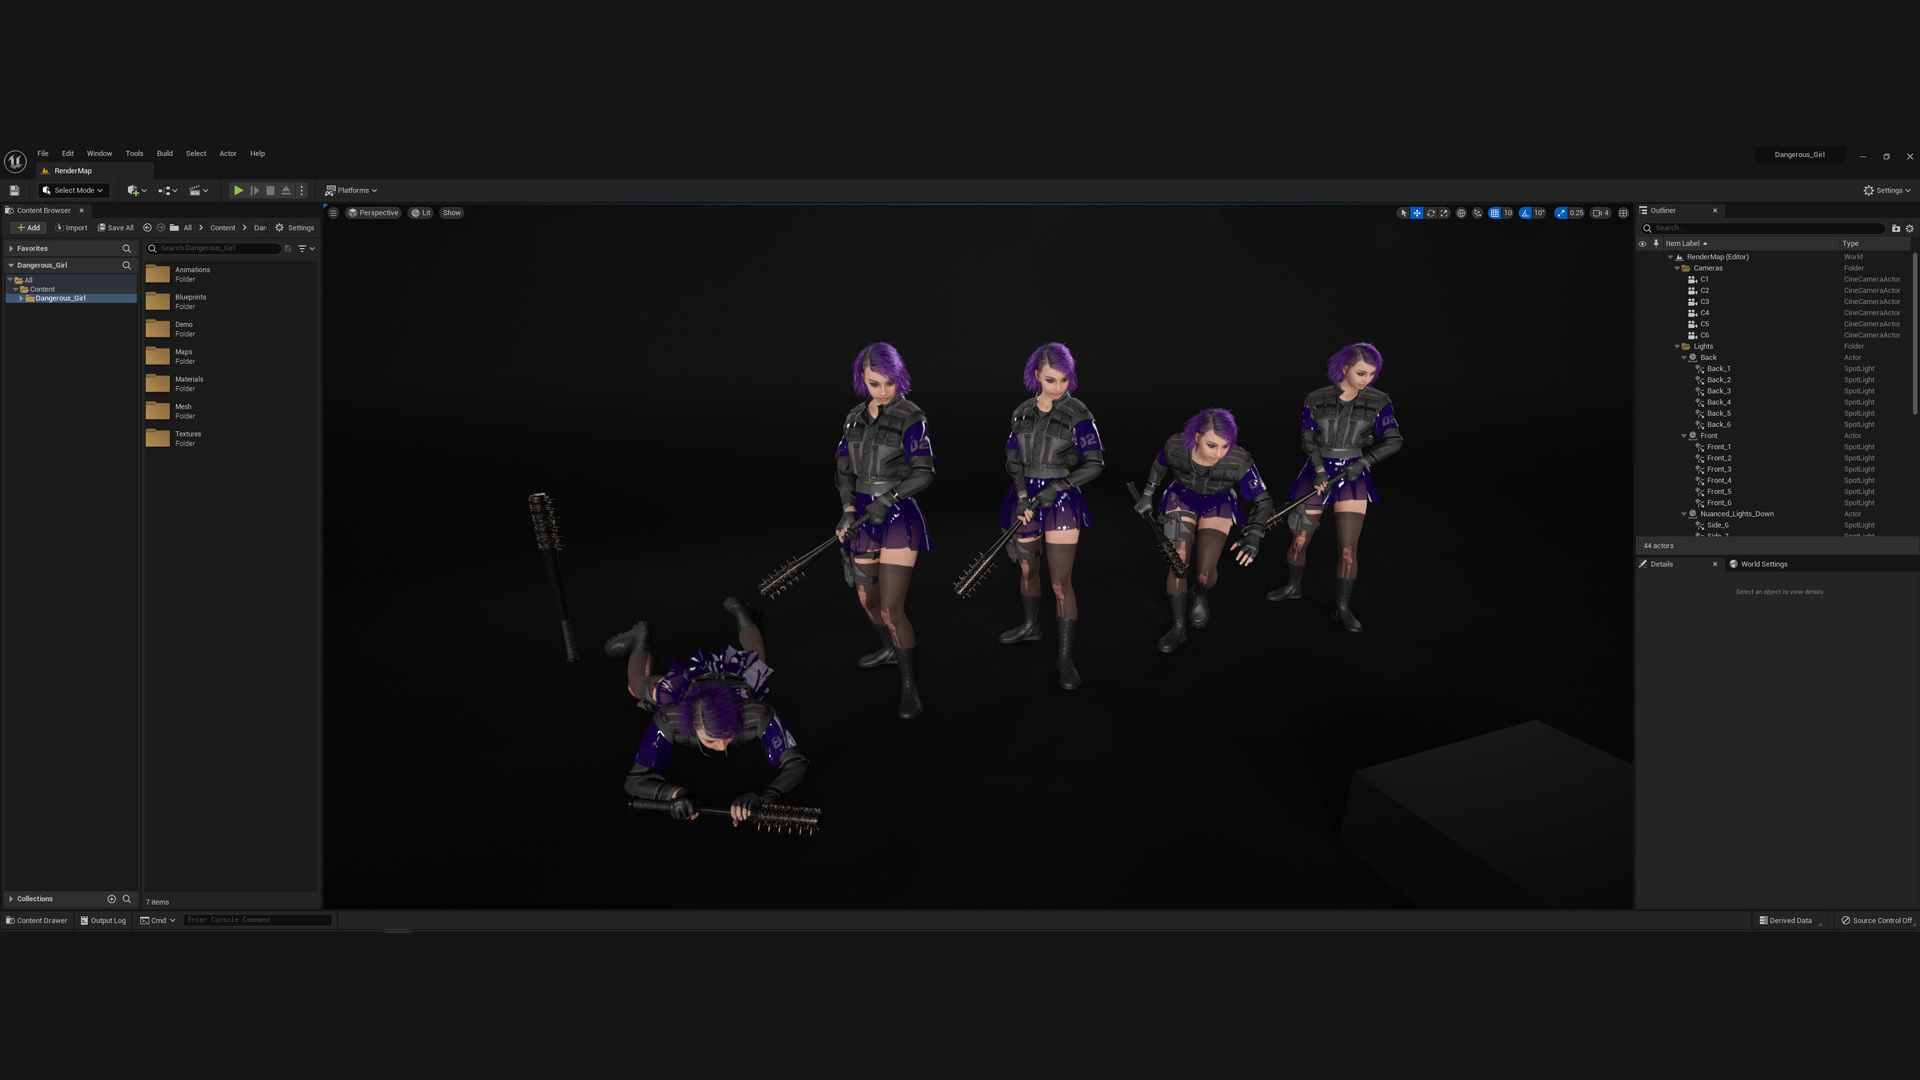
Task: Start Play in Editor with the green play button
Action: click(x=238, y=190)
